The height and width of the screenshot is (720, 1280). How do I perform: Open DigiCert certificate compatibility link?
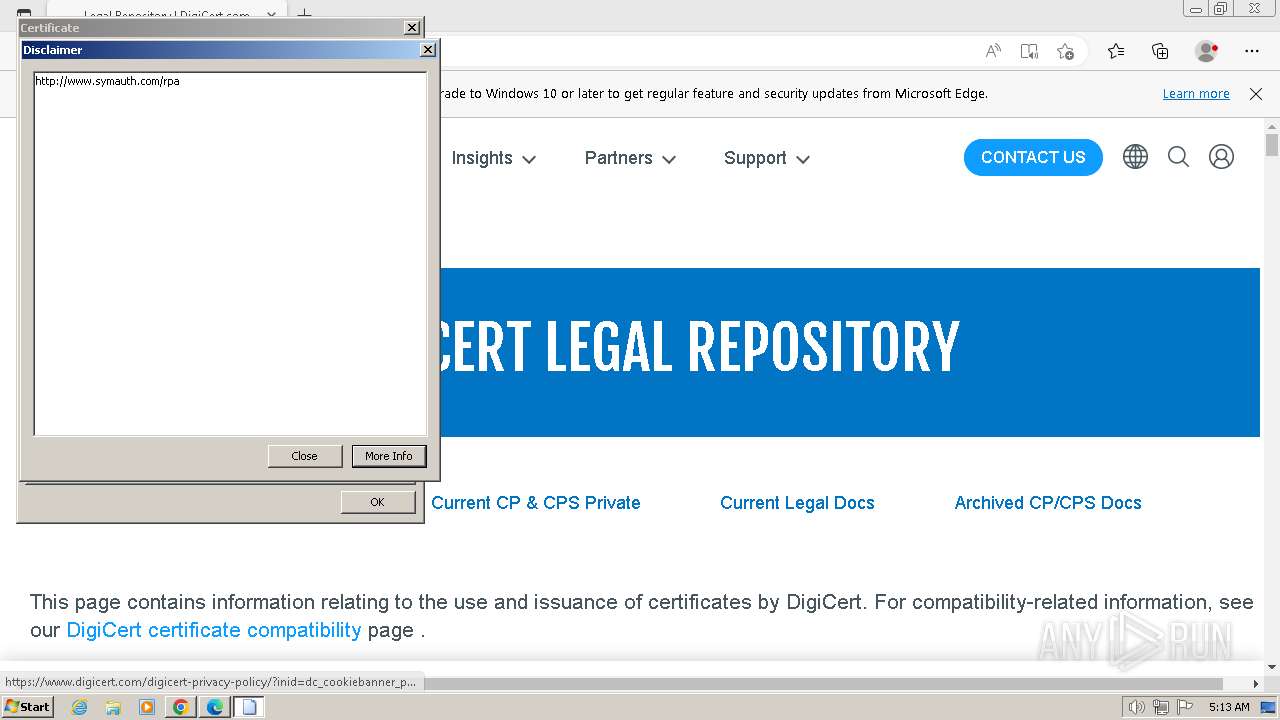tap(214, 630)
